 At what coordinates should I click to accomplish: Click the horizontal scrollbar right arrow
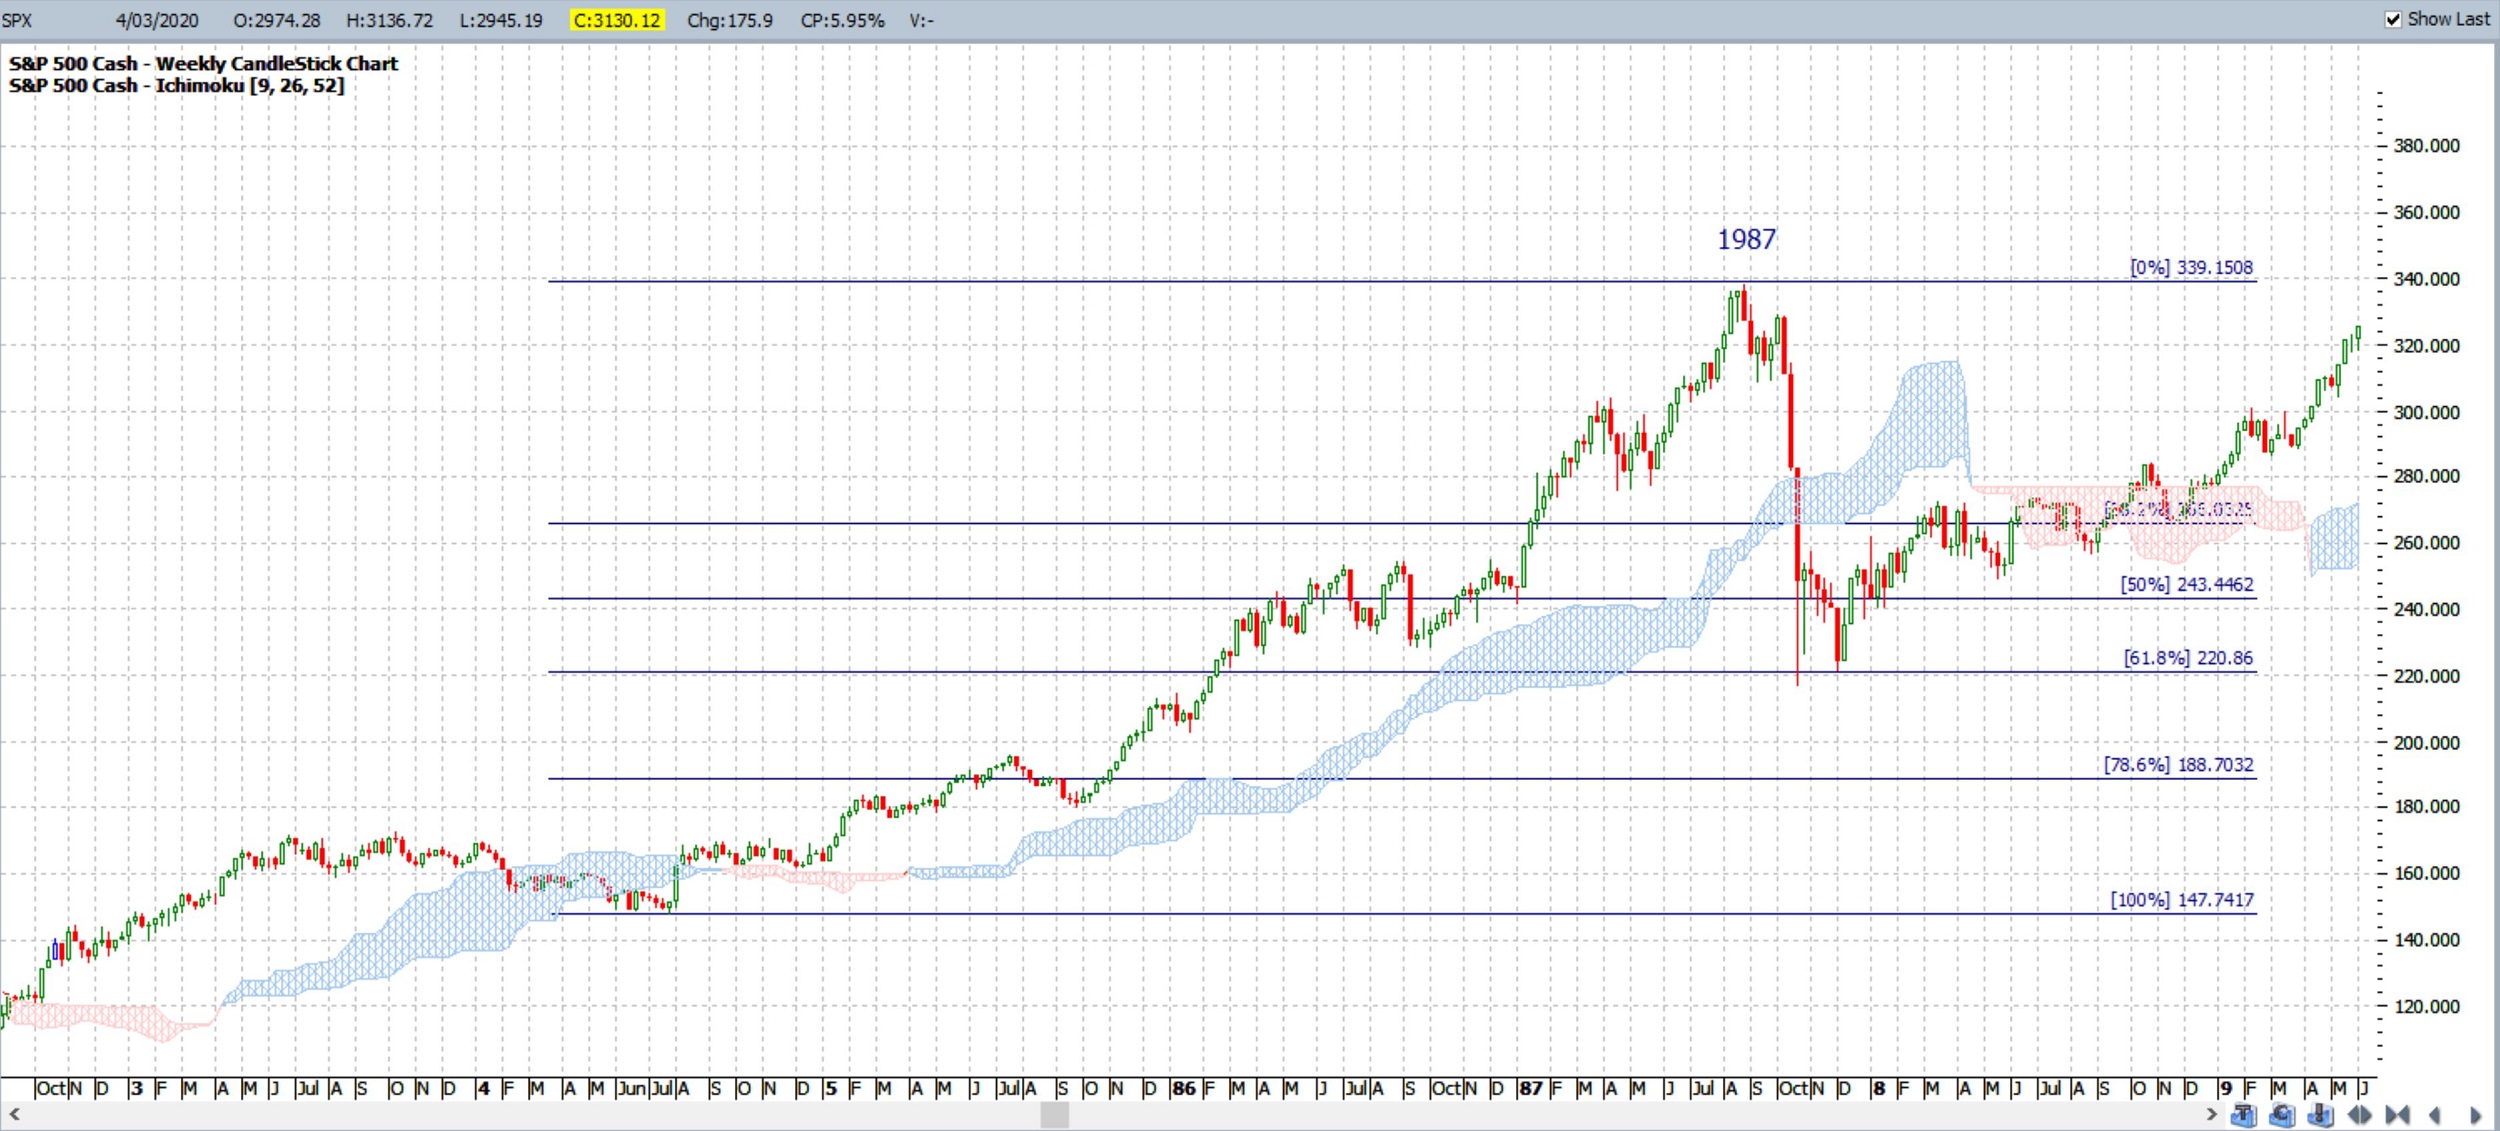tap(2211, 1114)
